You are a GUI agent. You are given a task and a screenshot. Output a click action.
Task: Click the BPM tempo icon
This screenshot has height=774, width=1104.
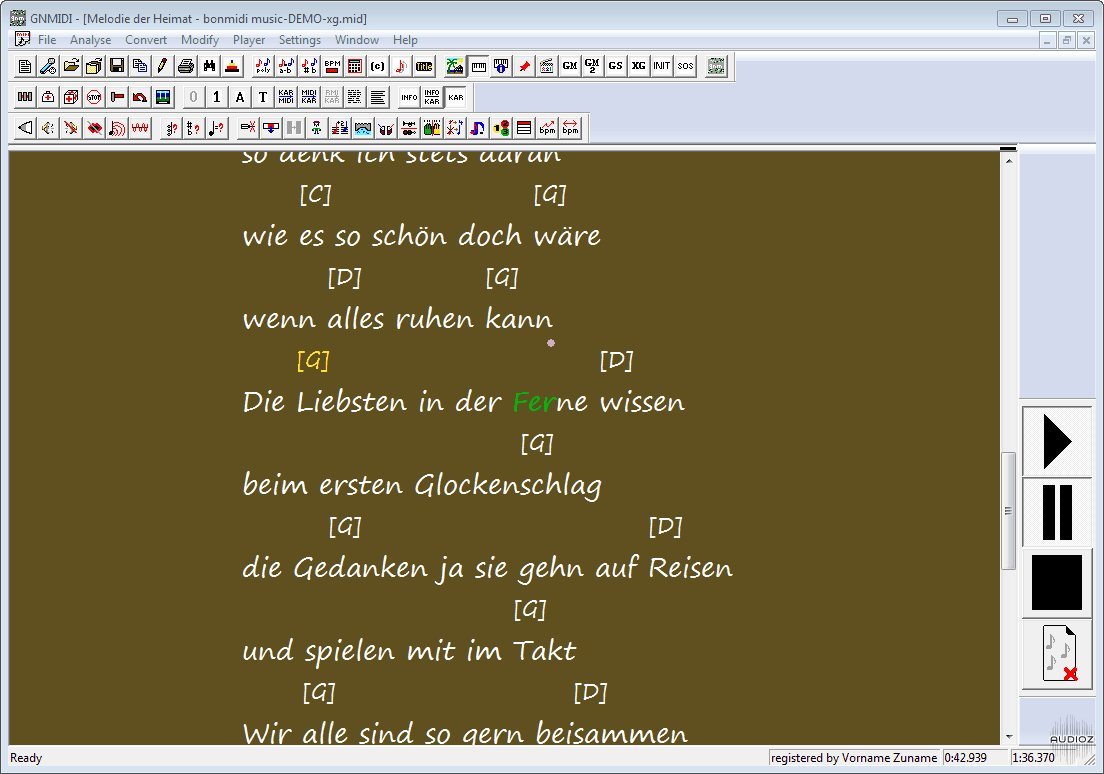click(332, 66)
